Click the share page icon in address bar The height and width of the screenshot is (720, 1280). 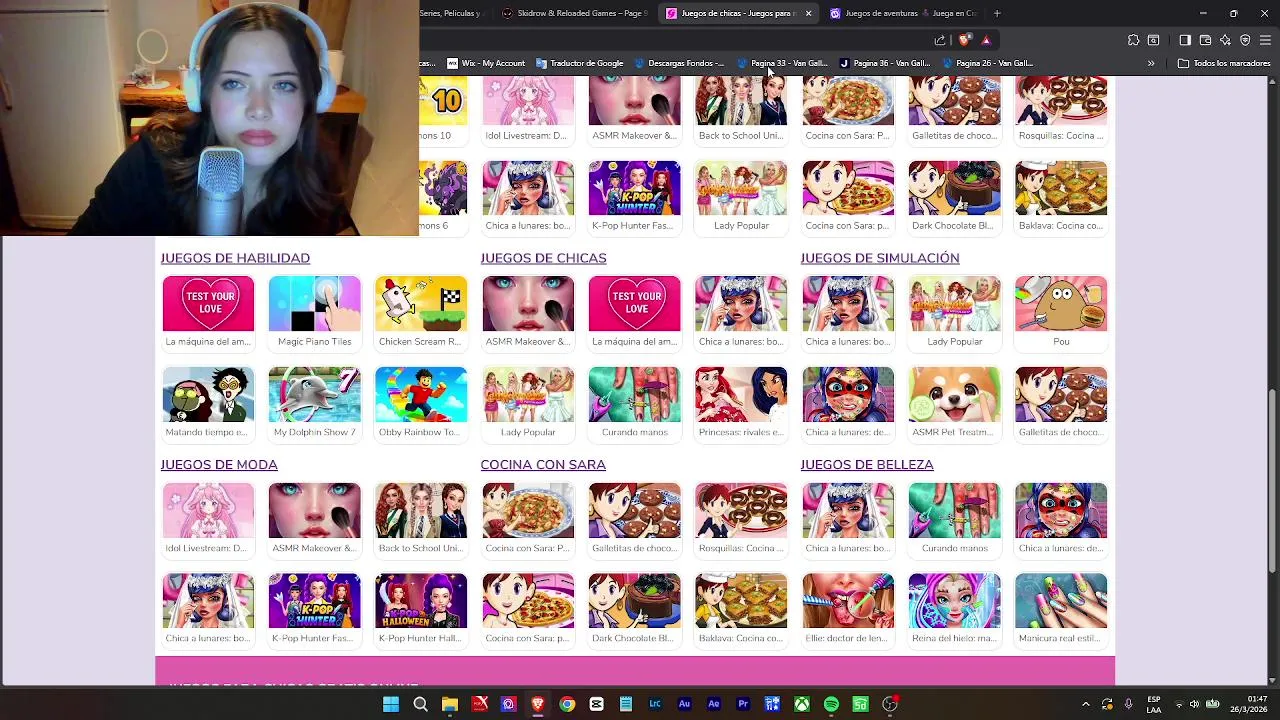point(940,40)
